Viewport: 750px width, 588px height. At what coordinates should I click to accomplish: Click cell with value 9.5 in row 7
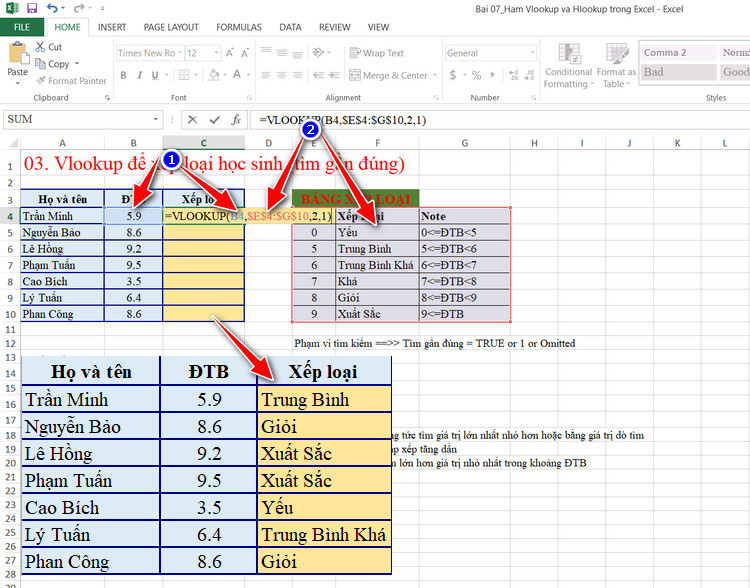(x=133, y=265)
